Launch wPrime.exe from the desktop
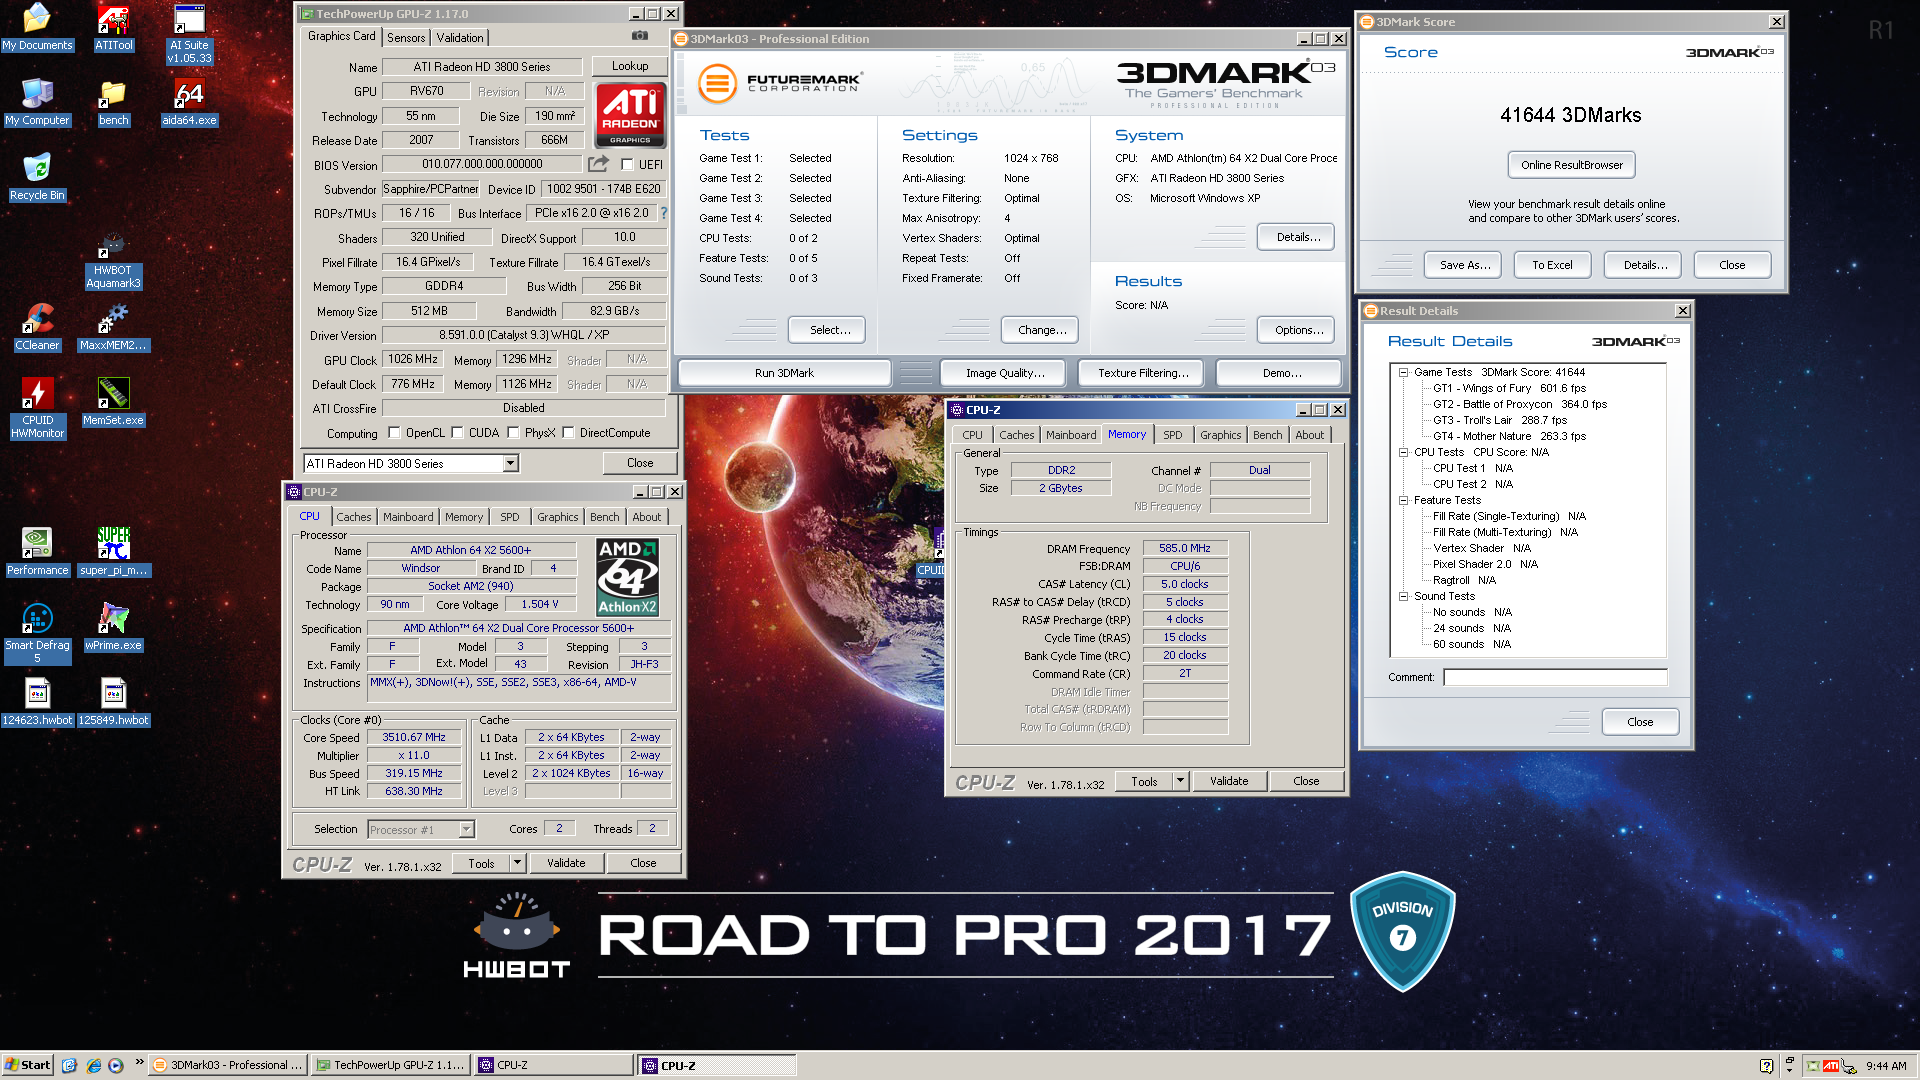This screenshot has width=1920, height=1080. (113, 627)
